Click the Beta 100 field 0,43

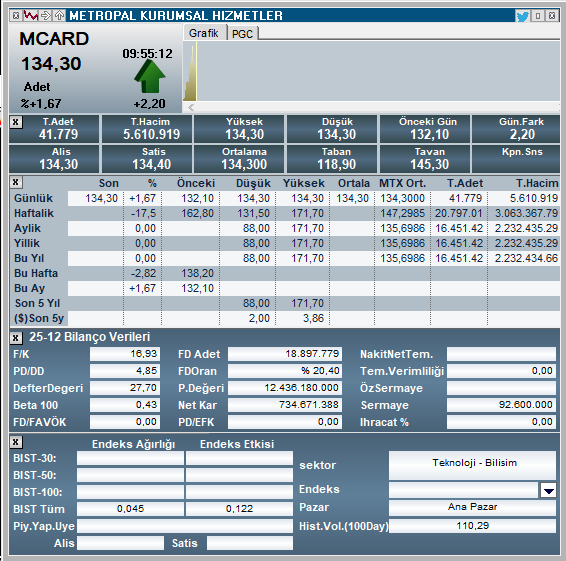125,405
